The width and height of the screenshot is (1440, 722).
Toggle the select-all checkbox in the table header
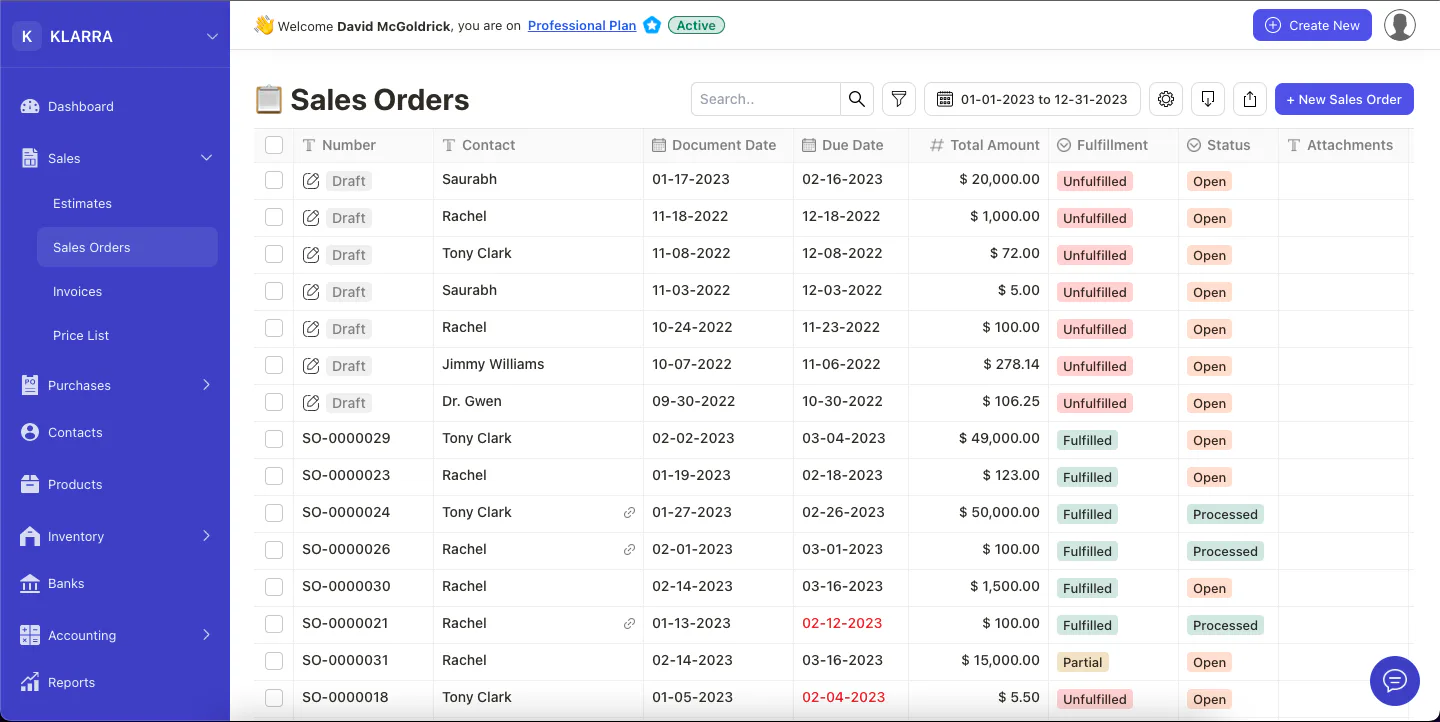pos(273,144)
